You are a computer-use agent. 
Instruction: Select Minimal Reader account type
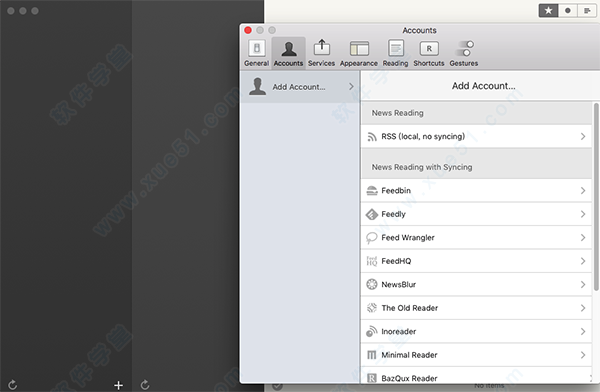pyautogui.click(x=477, y=355)
